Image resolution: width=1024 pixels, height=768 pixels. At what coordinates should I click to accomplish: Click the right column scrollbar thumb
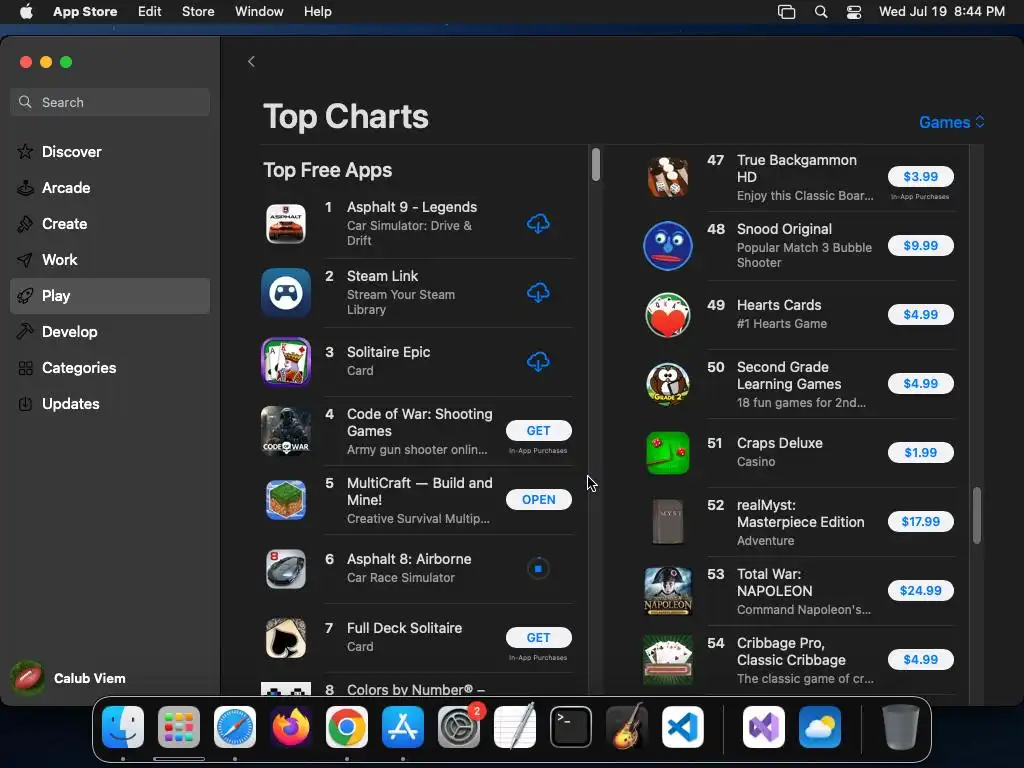tap(977, 515)
